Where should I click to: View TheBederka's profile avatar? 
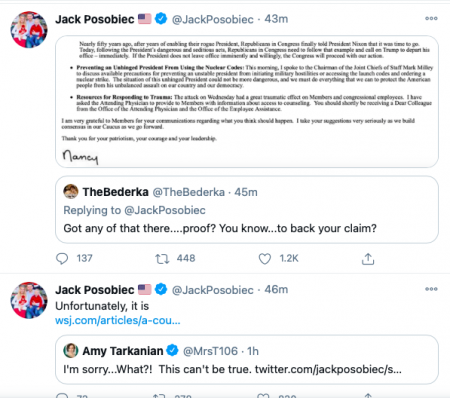pos(71,191)
